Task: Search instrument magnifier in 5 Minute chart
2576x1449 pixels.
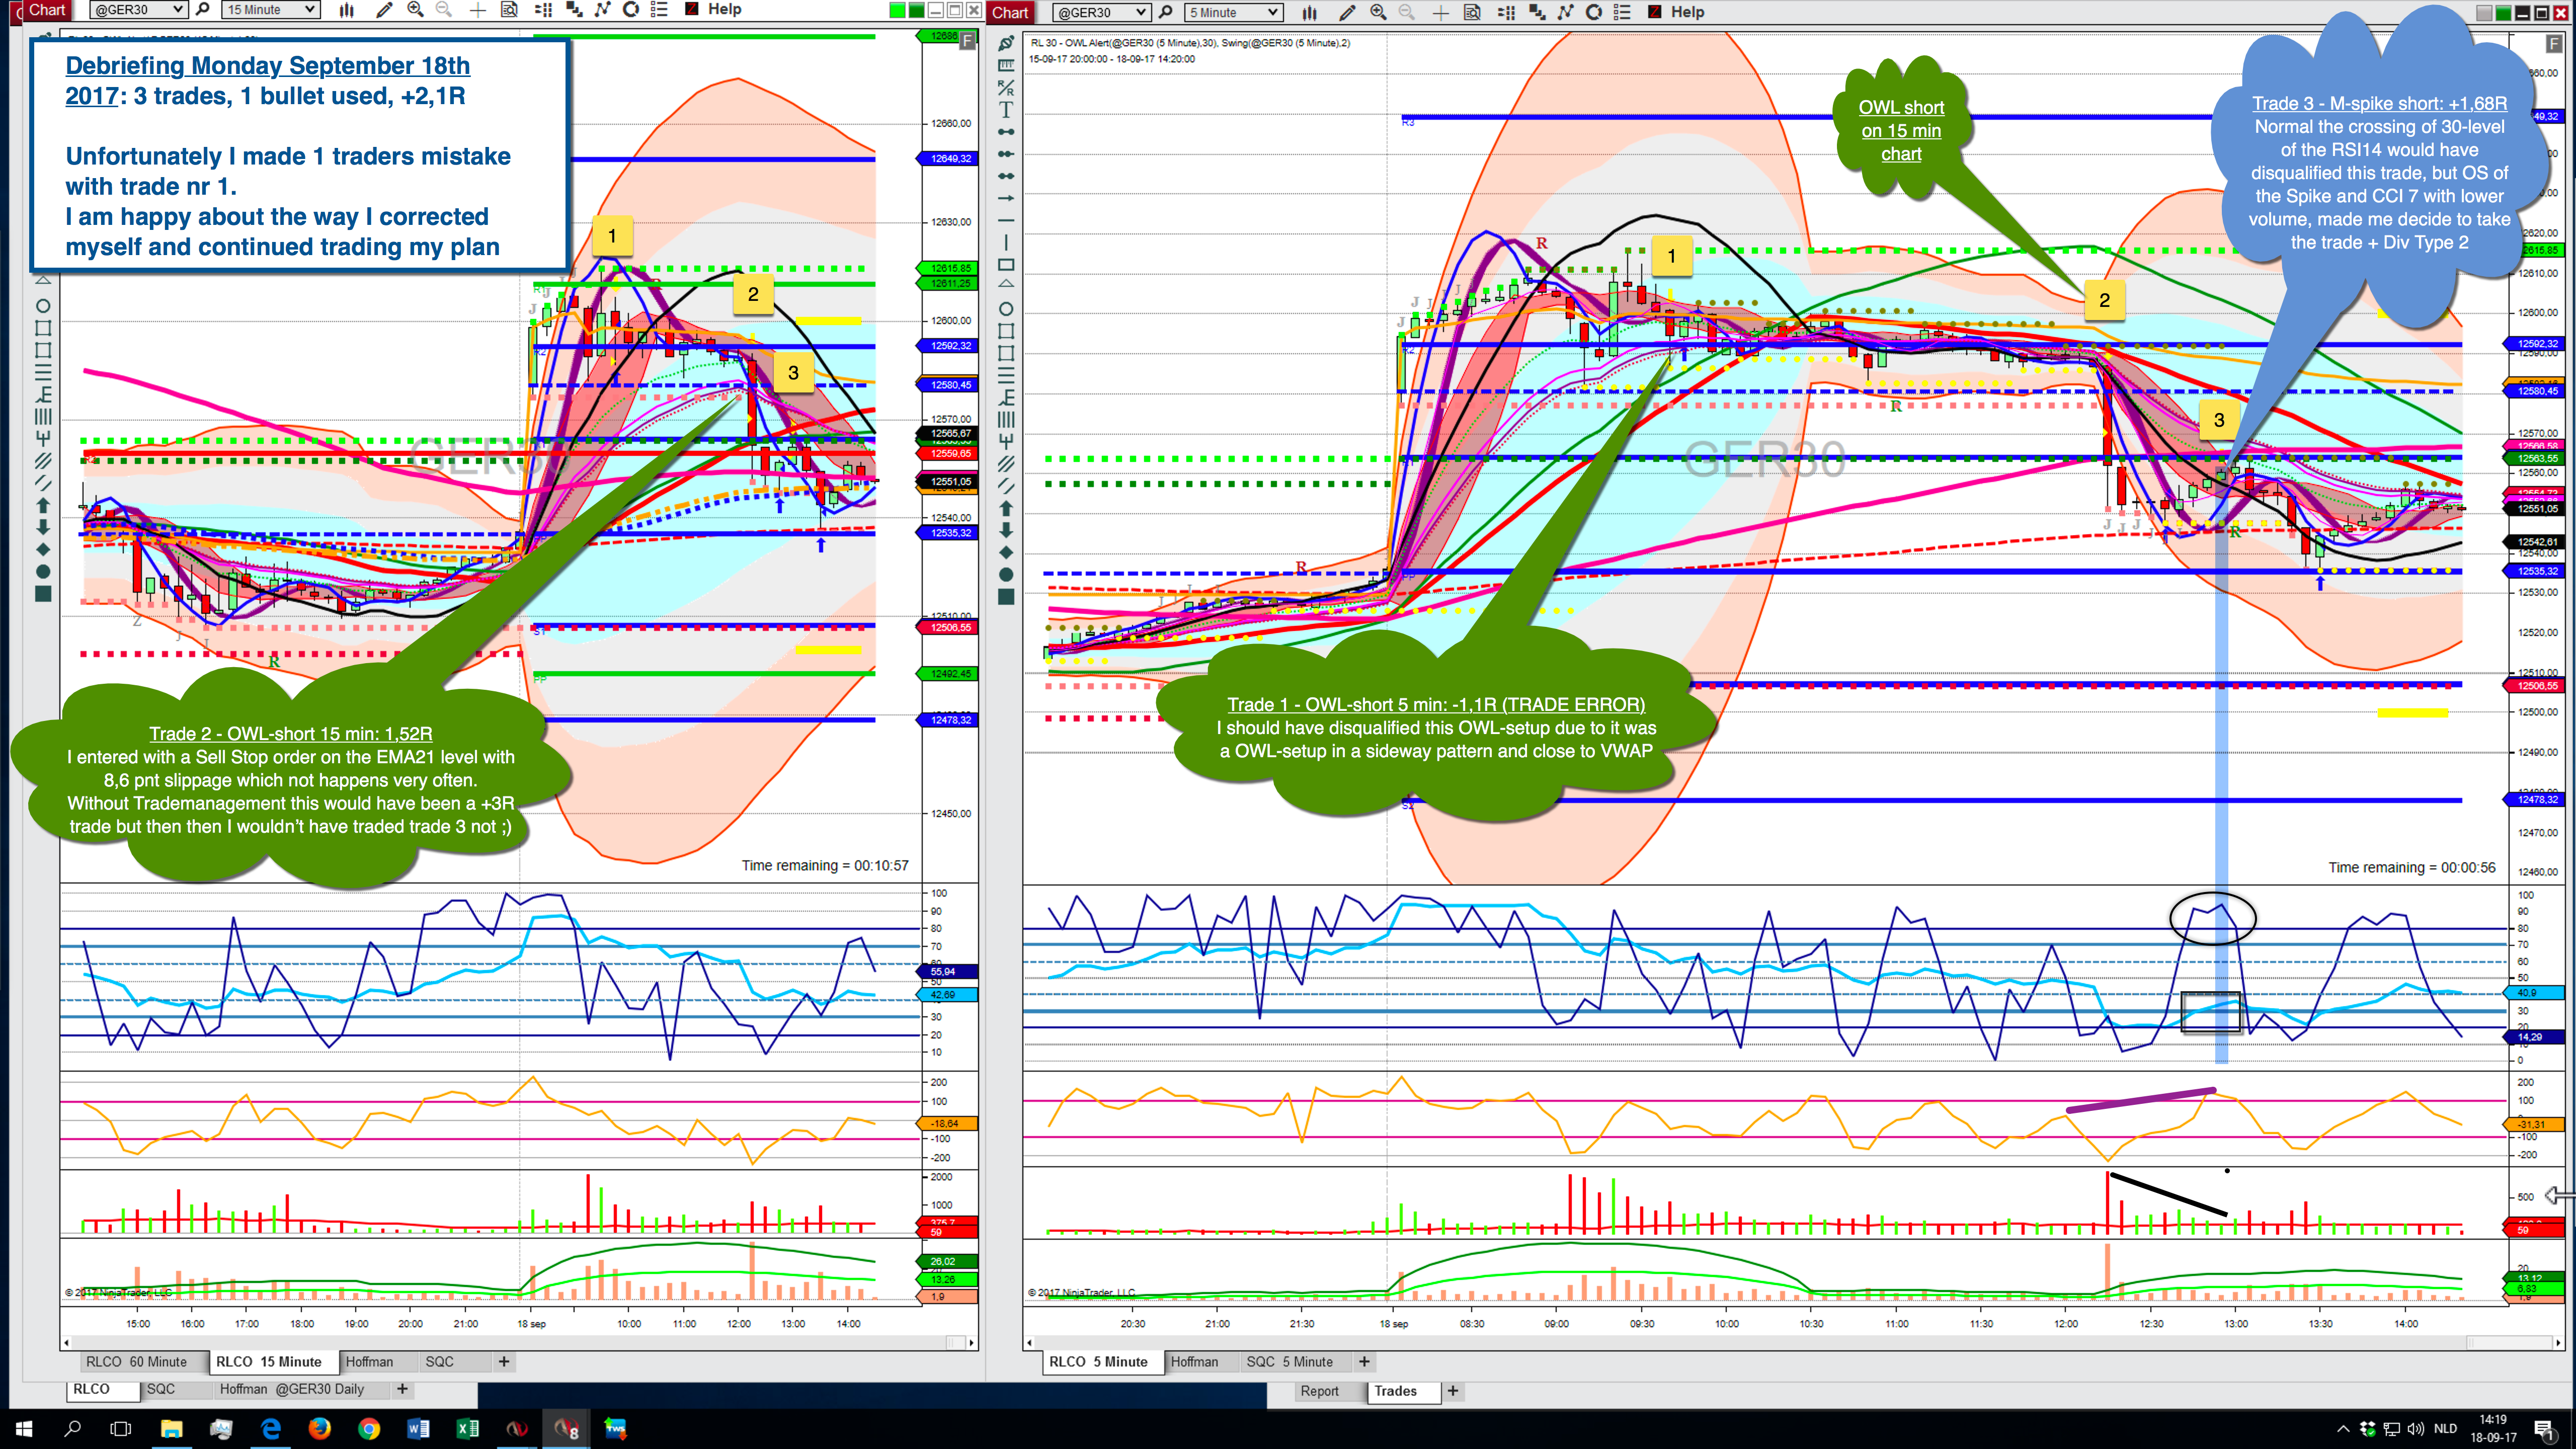Action: [1166, 13]
